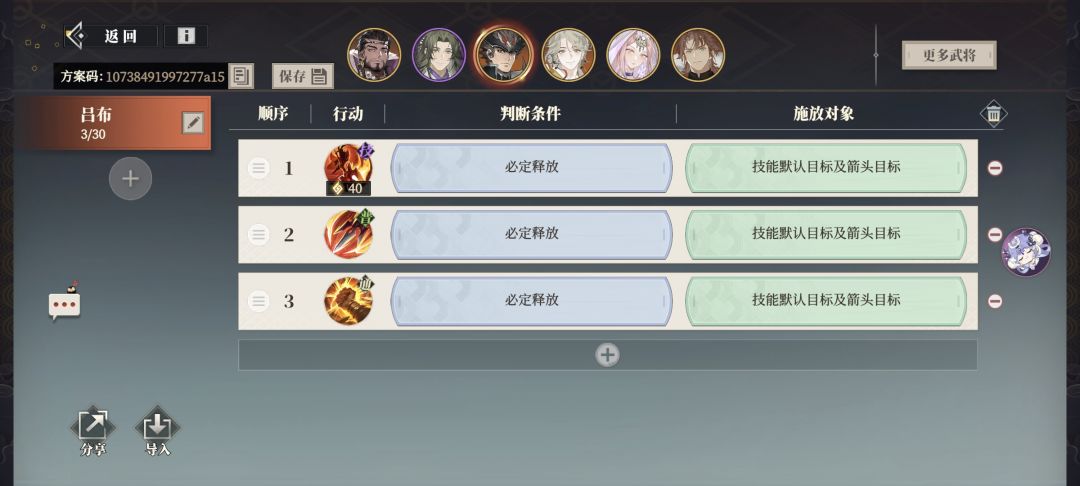Remove action row 3 with the minus icon
Screen dimensions: 1080x486
coord(995,301)
